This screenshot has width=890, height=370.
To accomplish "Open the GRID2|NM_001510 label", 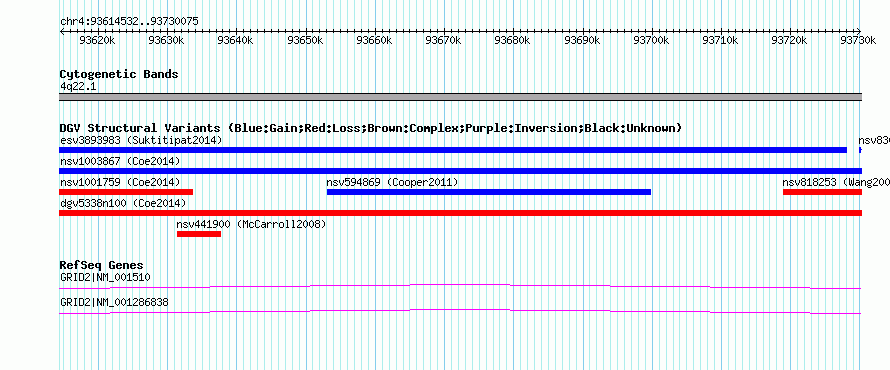I will [x=105, y=278].
